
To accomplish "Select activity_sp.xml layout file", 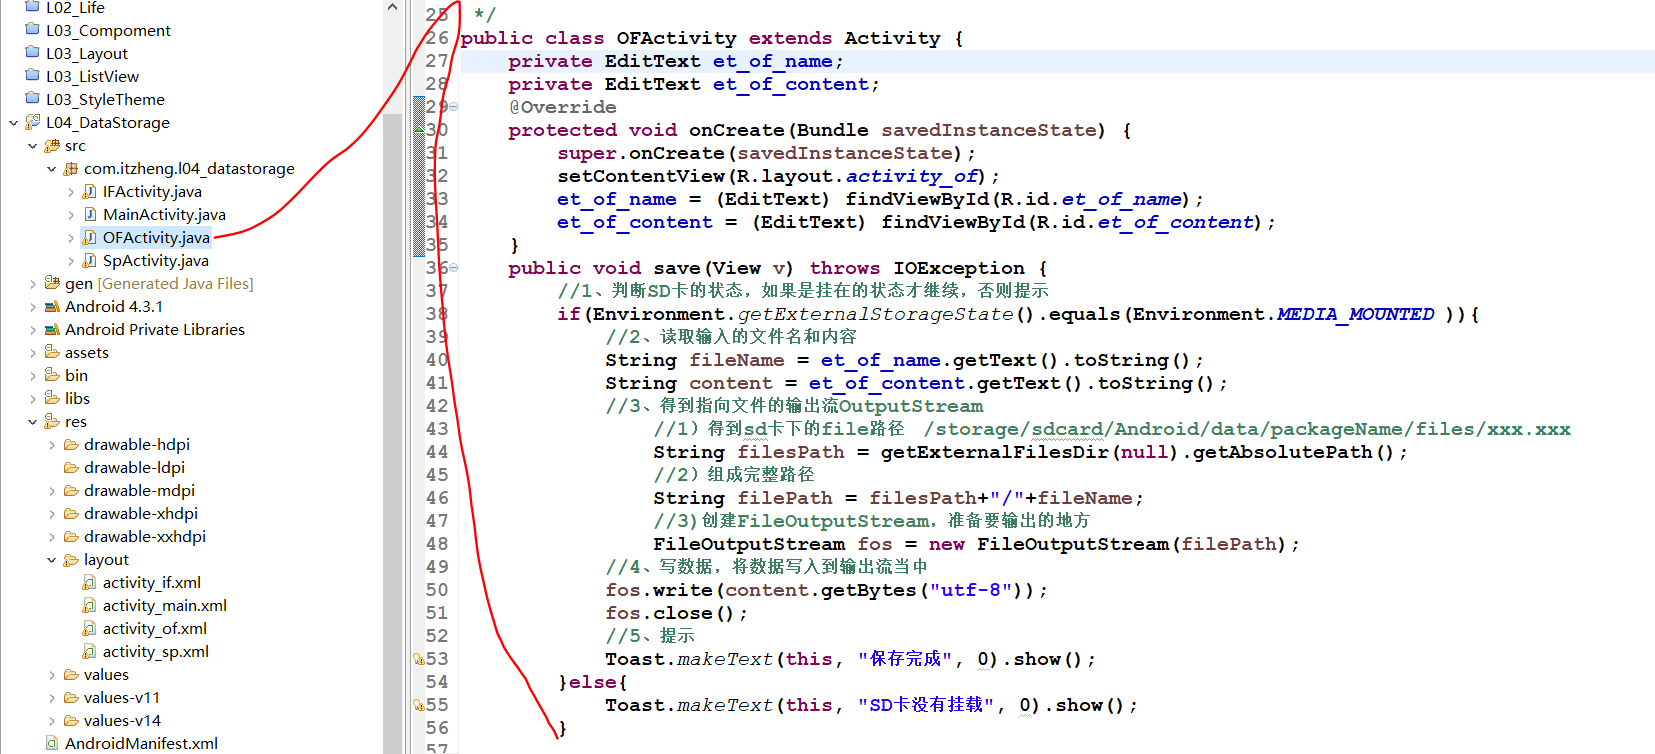I will pos(156,651).
